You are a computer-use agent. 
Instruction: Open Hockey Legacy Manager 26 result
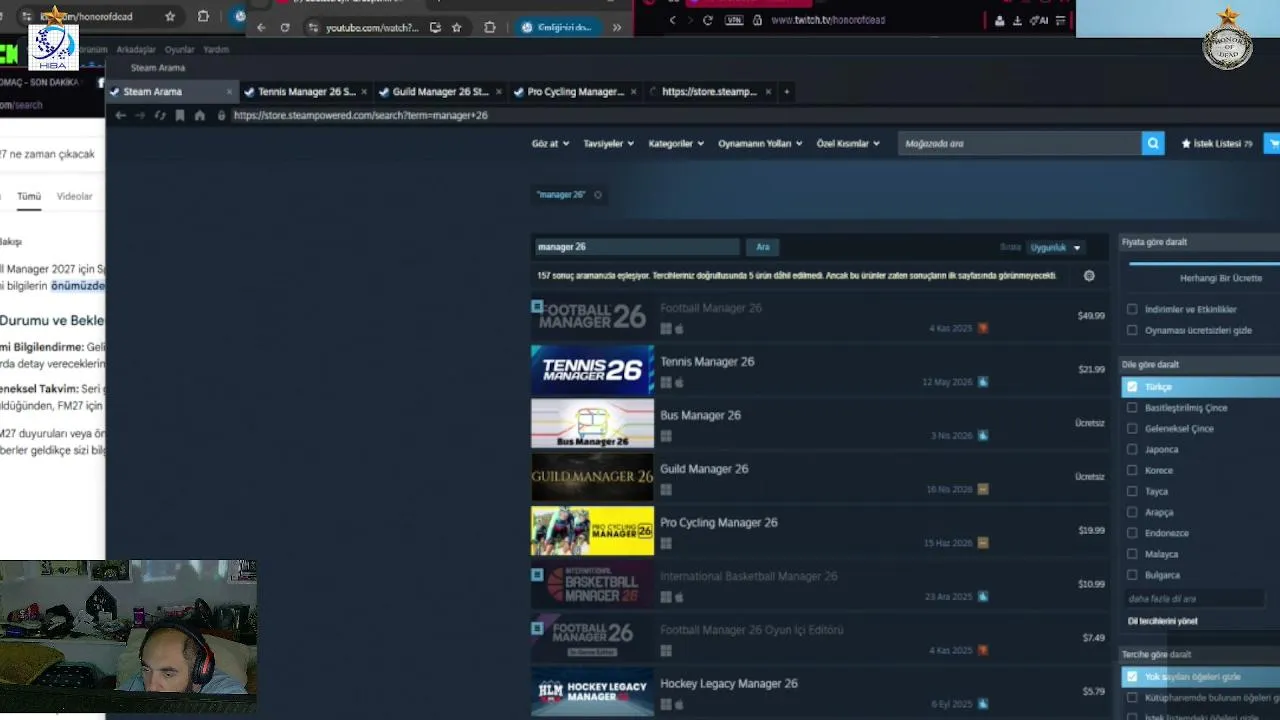tap(820, 692)
